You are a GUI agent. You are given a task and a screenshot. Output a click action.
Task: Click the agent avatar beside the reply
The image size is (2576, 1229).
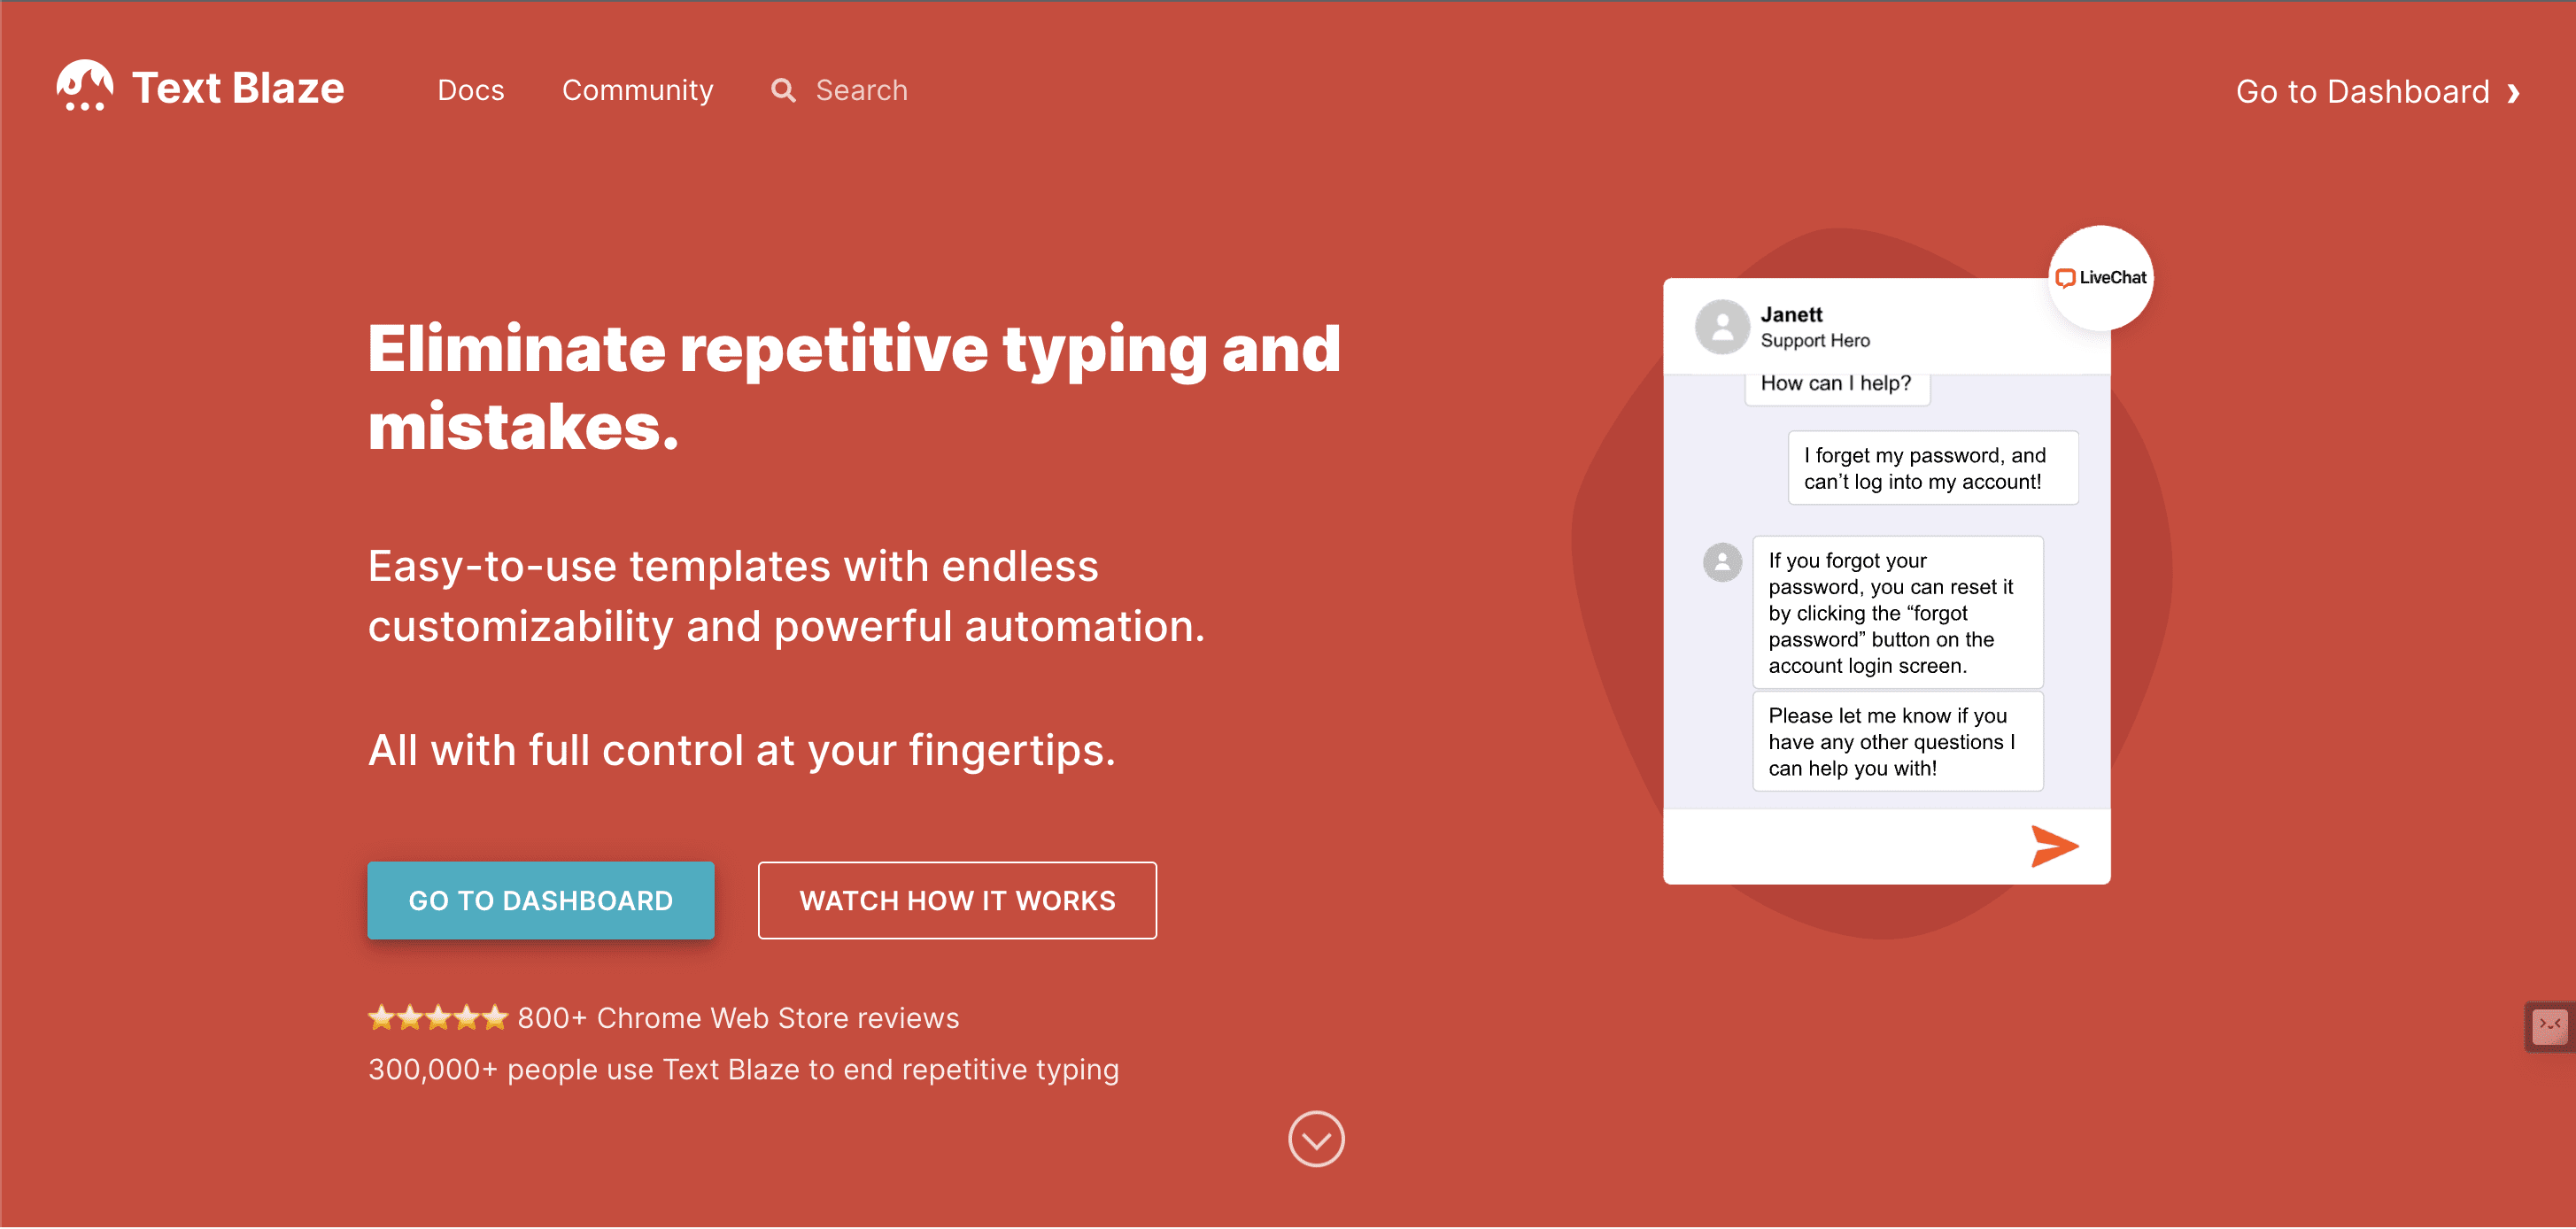(x=1722, y=562)
